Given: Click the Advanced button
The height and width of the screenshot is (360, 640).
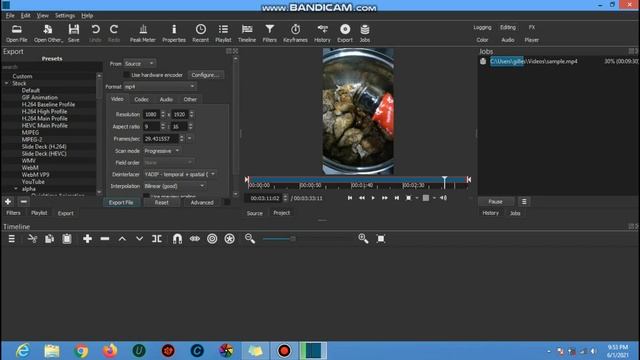Looking at the screenshot, I should (202, 202).
